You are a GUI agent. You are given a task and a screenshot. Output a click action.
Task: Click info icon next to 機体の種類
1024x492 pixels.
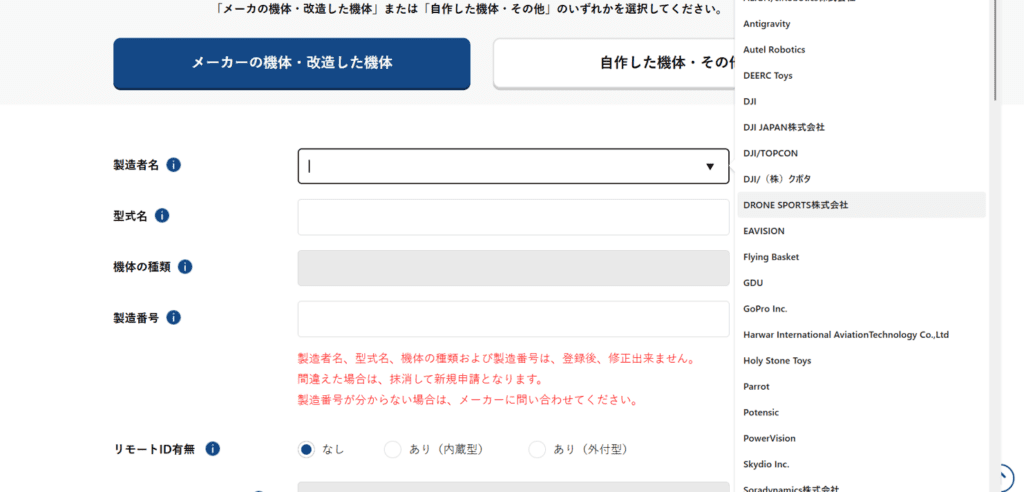185,267
